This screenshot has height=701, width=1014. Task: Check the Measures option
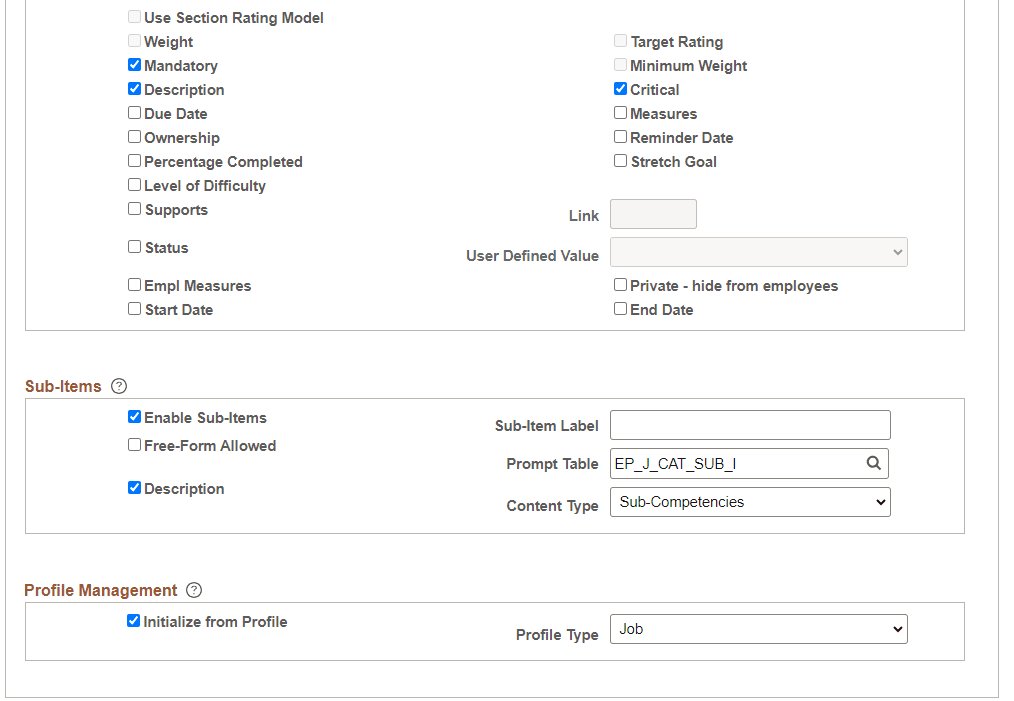click(620, 112)
